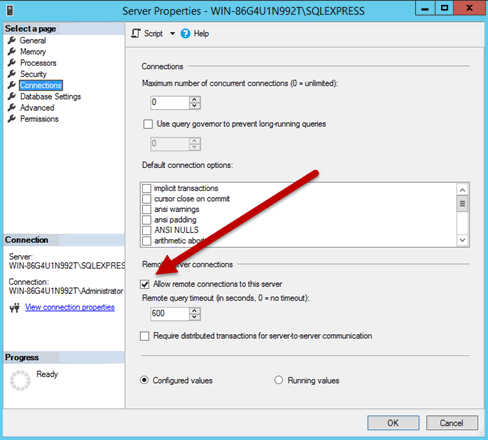This screenshot has height=440, width=488.
Task: Decrease remote query timeout spinner value
Action: 195,317
